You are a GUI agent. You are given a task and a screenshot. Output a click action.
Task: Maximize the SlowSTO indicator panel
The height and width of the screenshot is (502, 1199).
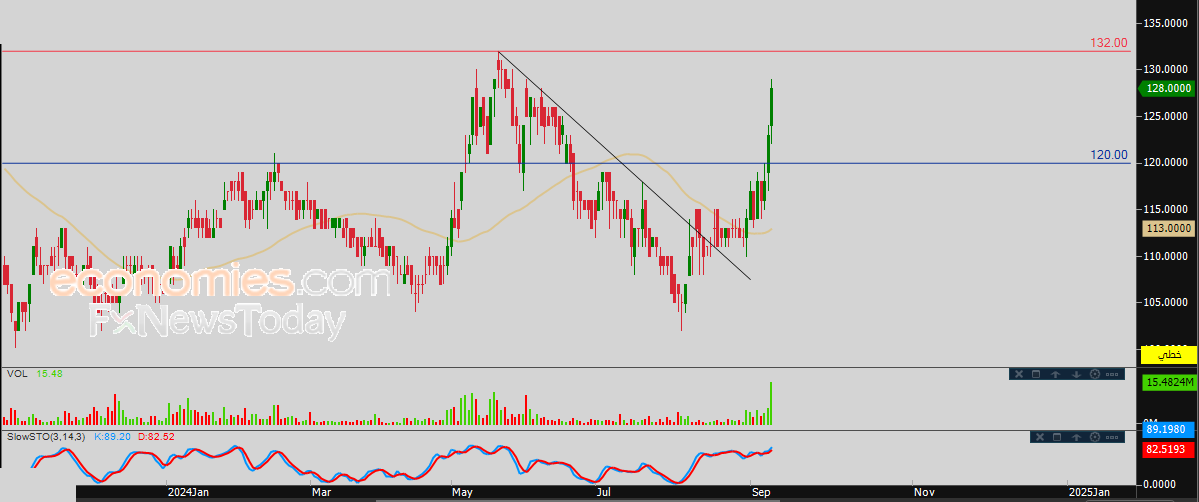click(x=1057, y=437)
